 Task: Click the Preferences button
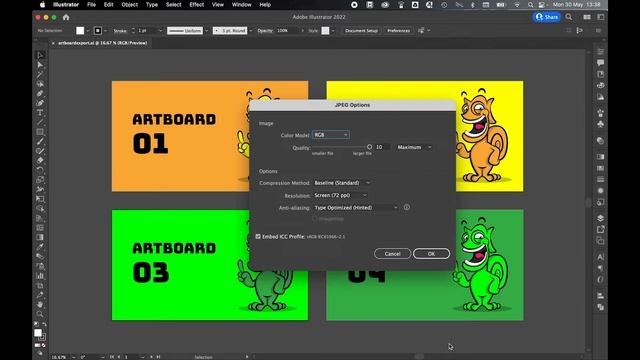[x=398, y=31]
